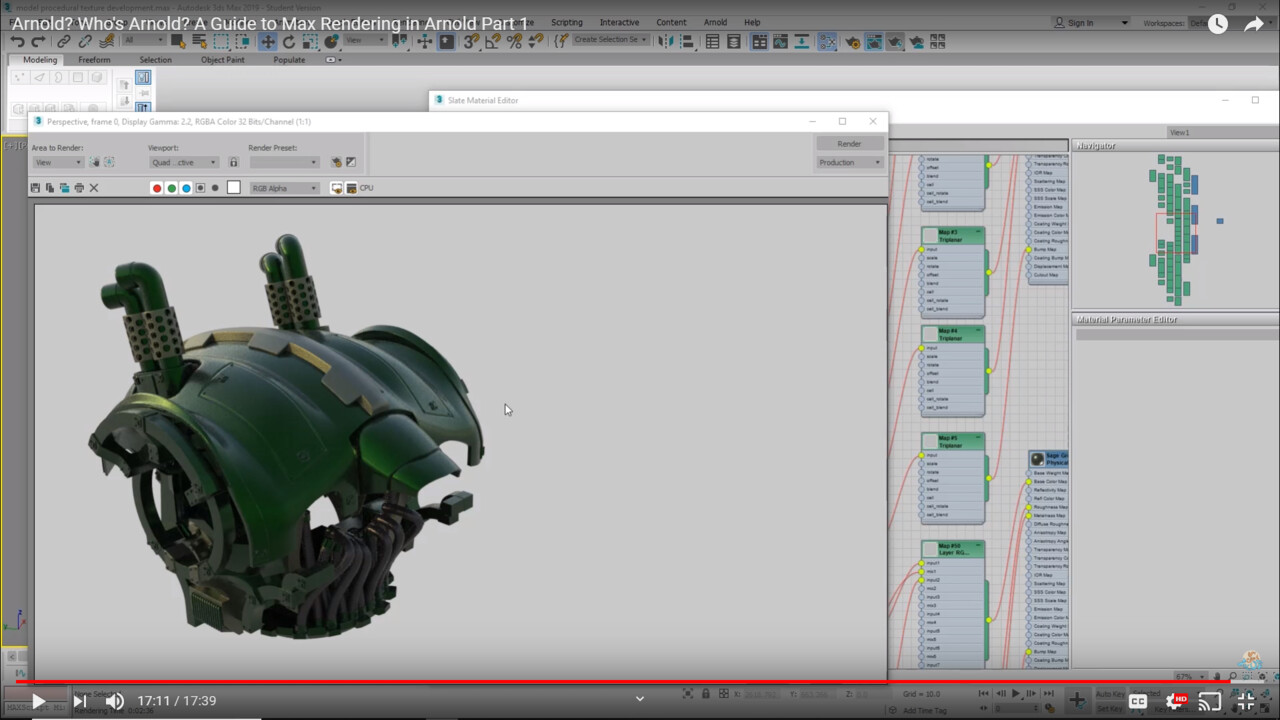Switch to the Freeform ribbon tab
This screenshot has height=720, width=1280.
click(x=94, y=60)
